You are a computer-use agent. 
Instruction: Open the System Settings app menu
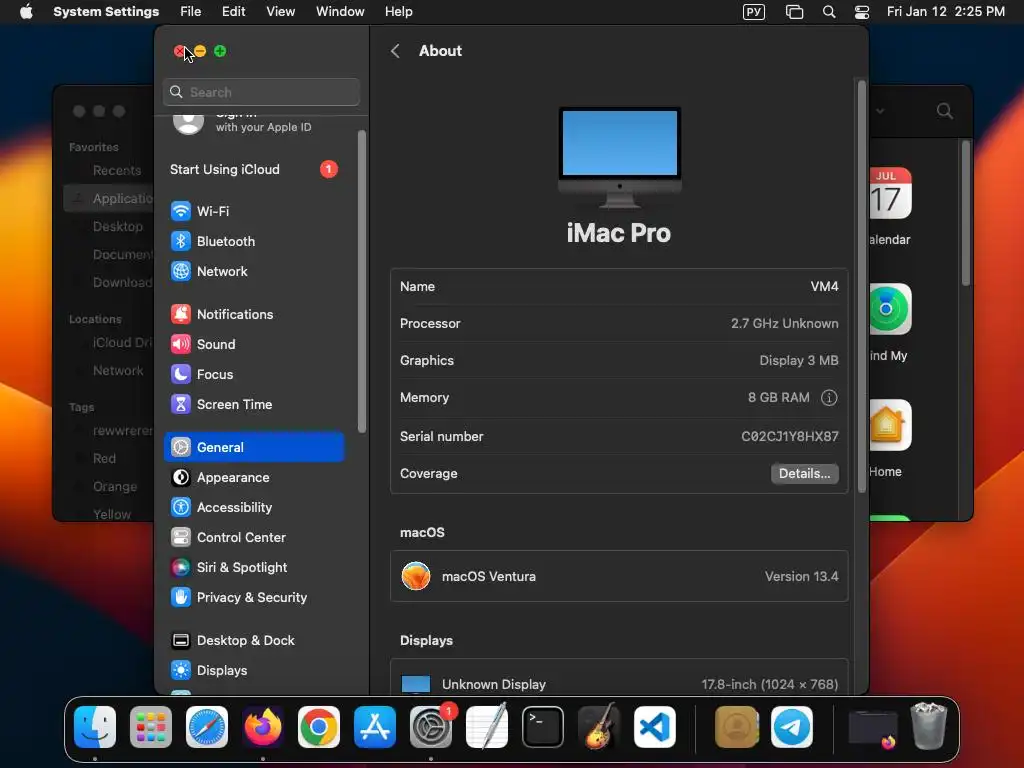[x=106, y=12]
